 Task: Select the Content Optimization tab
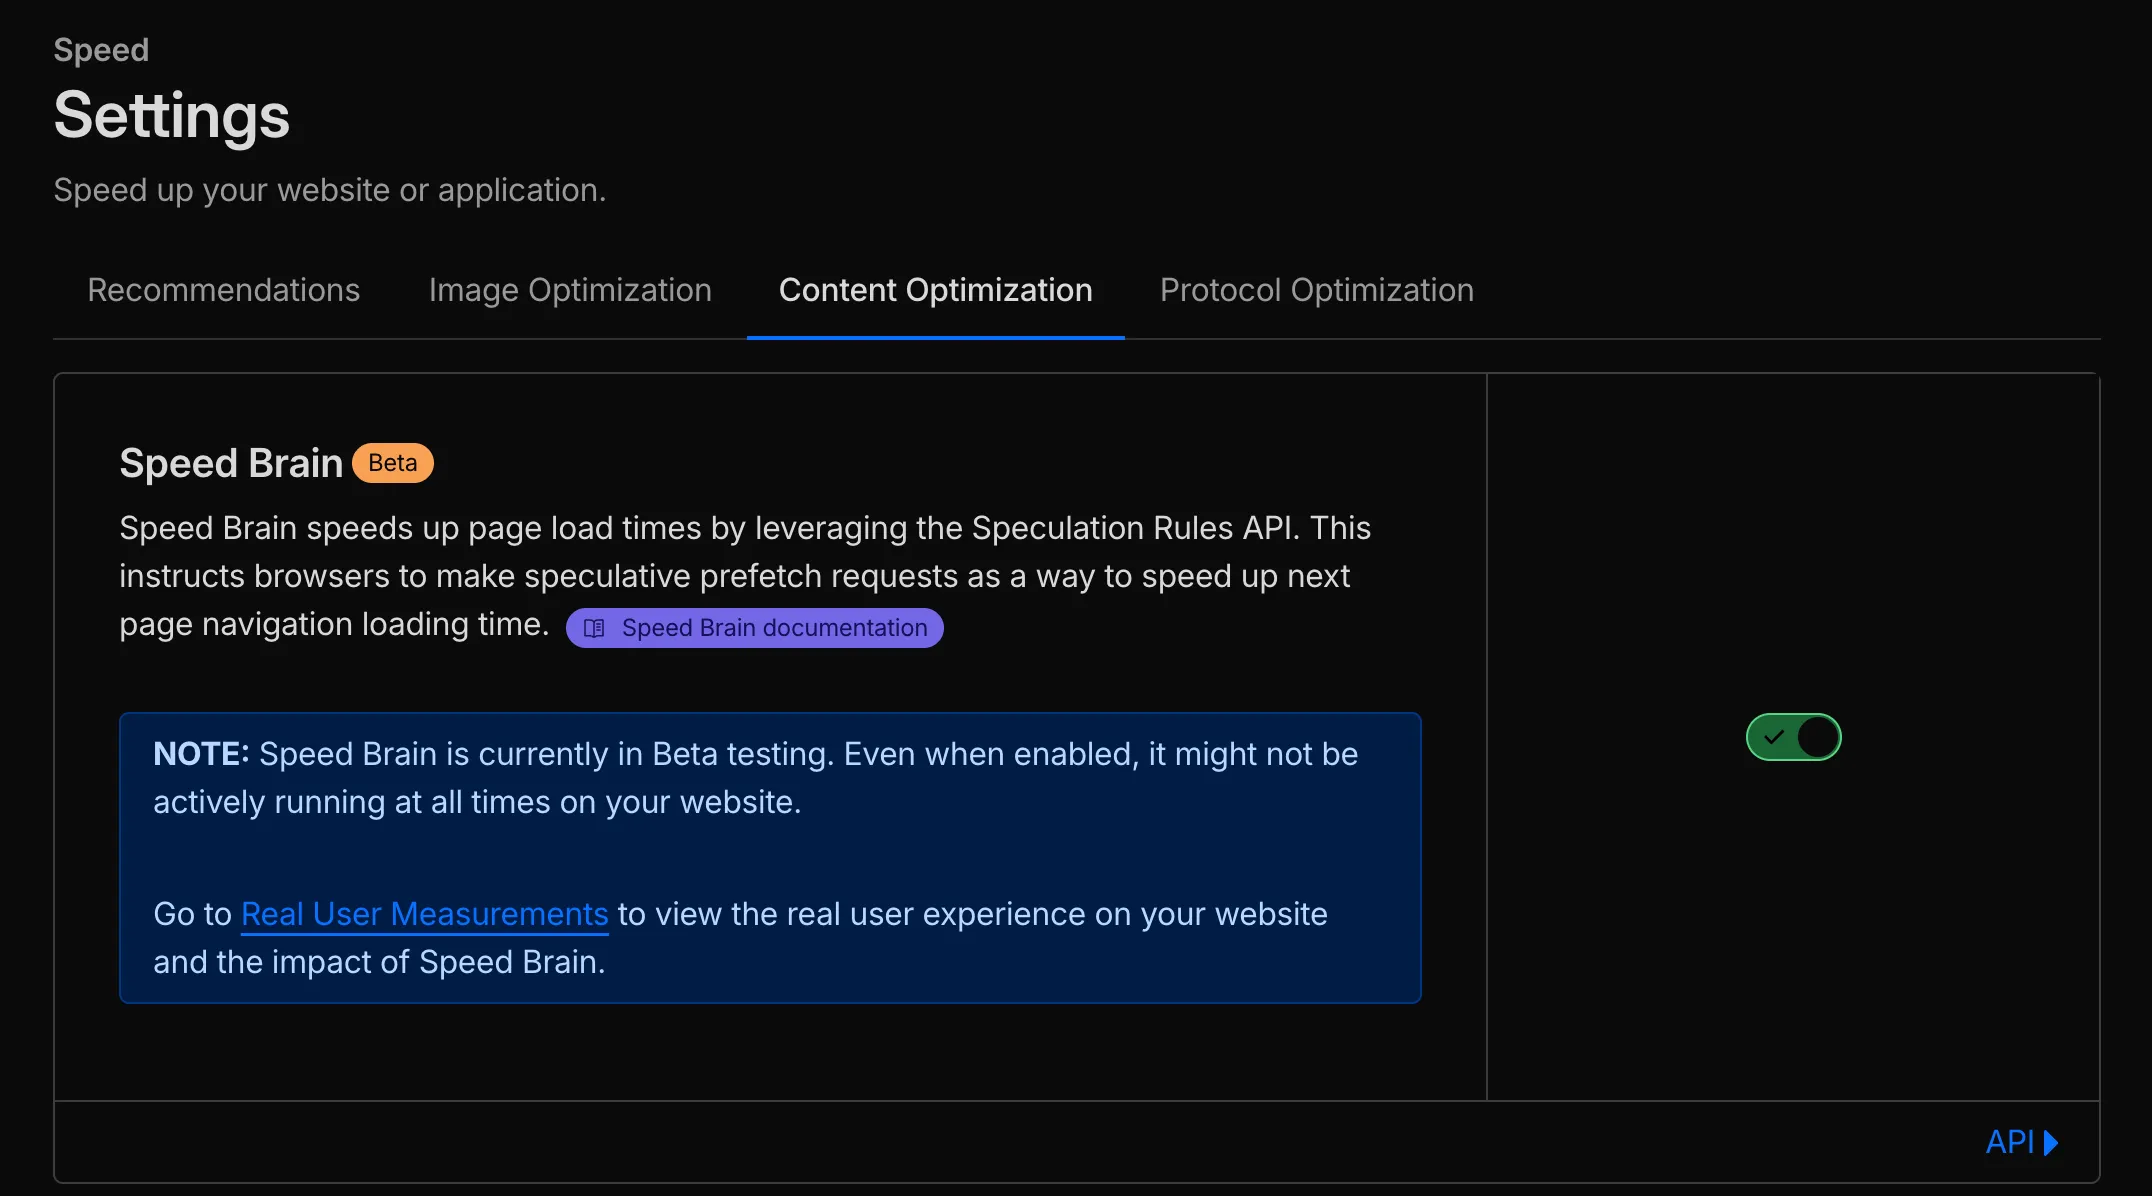936,290
